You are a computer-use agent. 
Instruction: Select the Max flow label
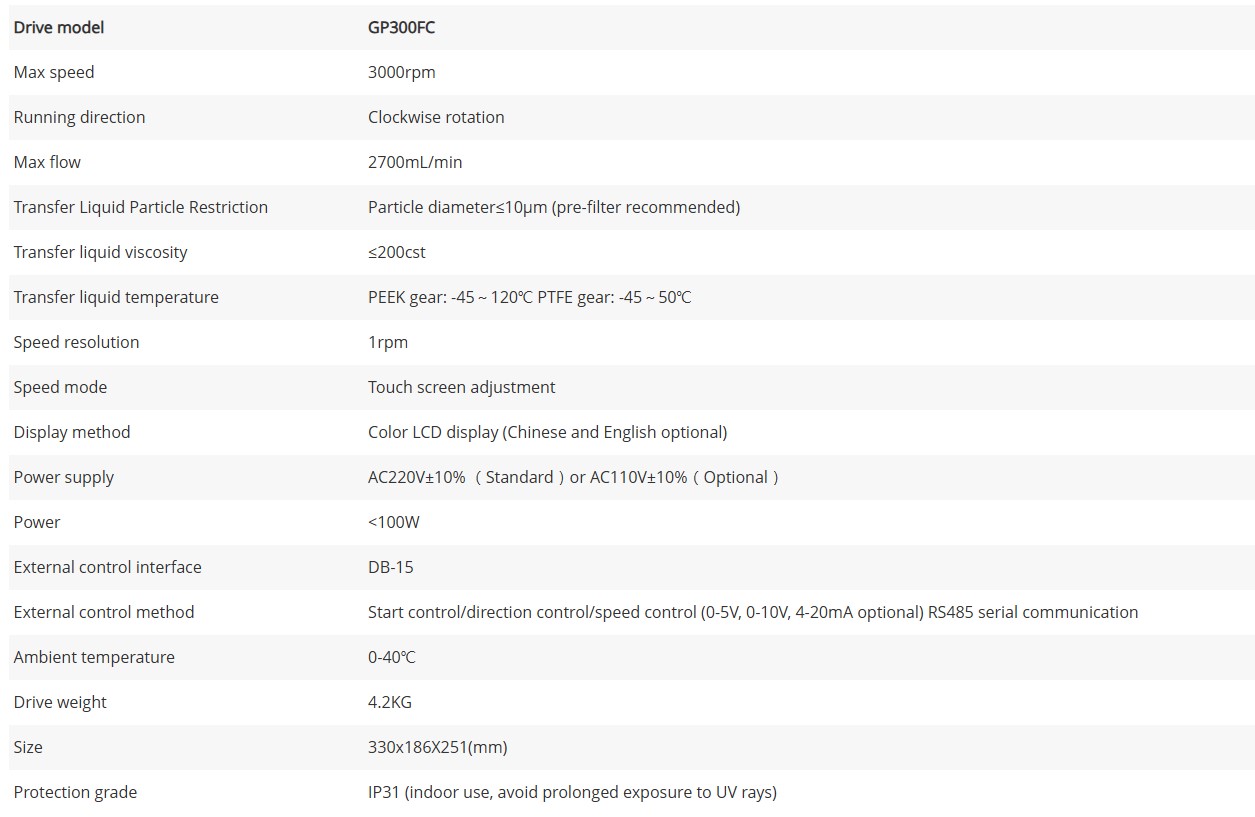pyautogui.click(x=47, y=162)
